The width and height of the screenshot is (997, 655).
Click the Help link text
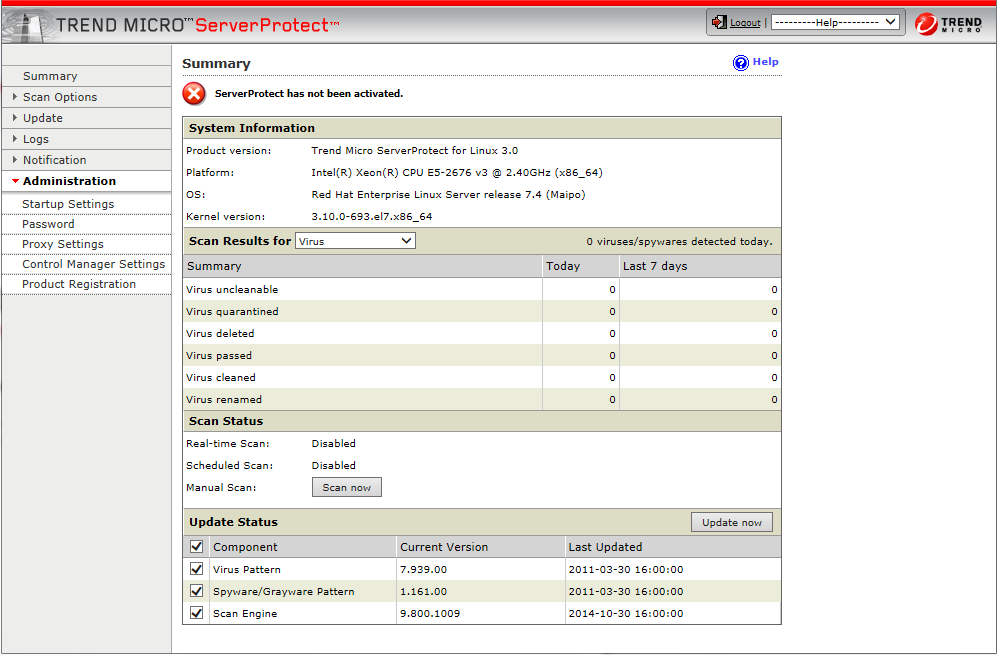(x=766, y=62)
